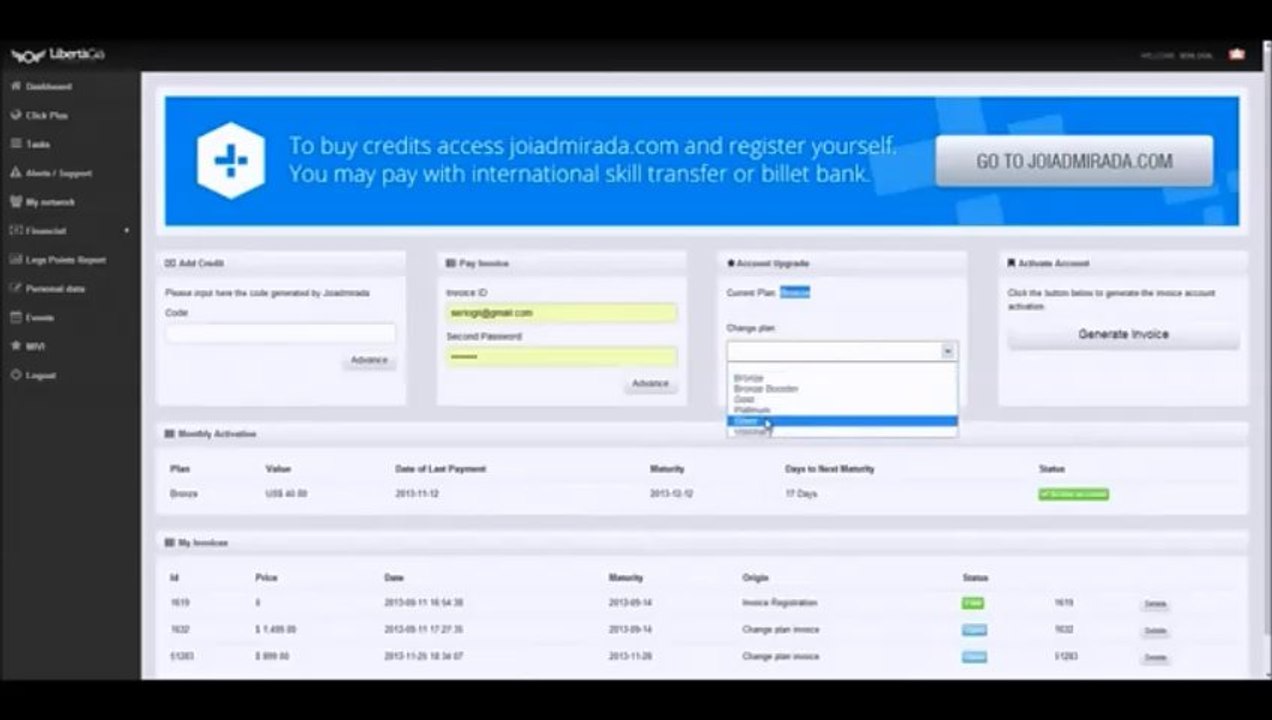Click Advance in the Add Credit panel
The height and width of the screenshot is (720, 1272).
coord(369,360)
